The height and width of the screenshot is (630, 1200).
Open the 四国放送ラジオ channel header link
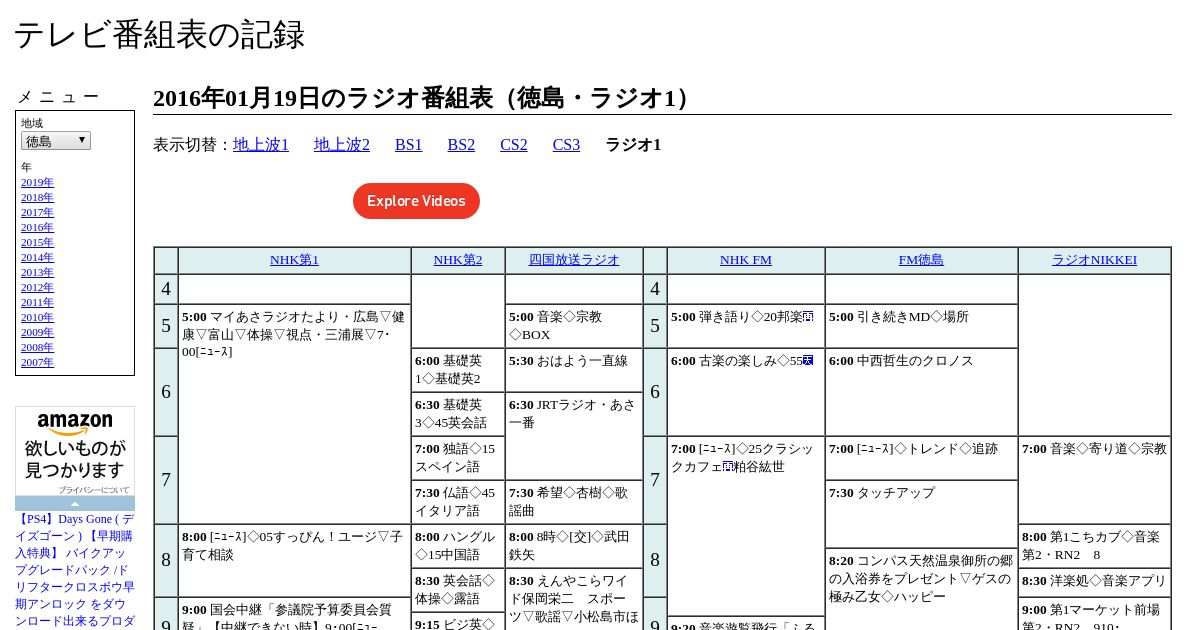pyautogui.click(x=574, y=260)
